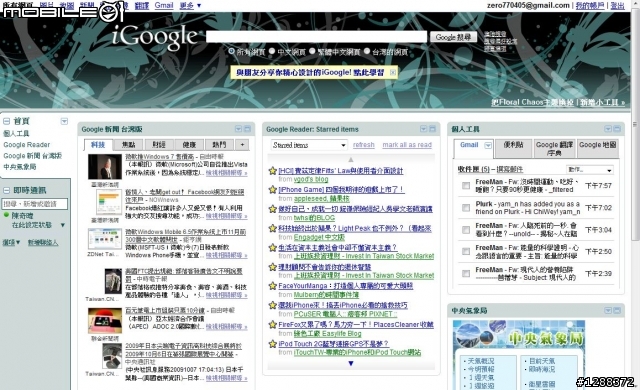The height and width of the screenshot is (390, 640).
Task: Collapse the 首頁 section minus icon
Action: pos(7,121)
